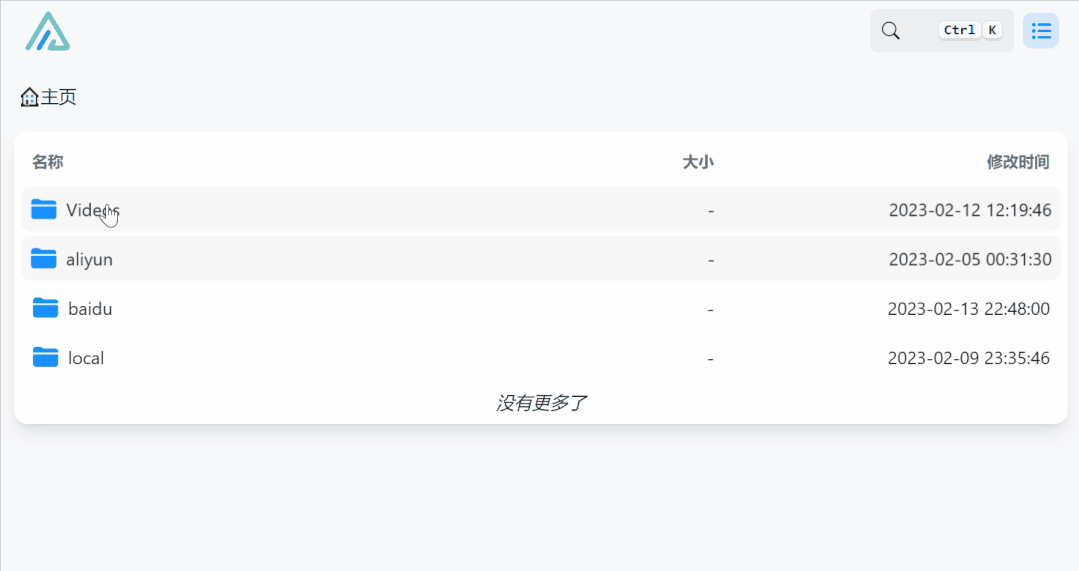
Task: Toggle the list view layout button
Action: (x=1041, y=31)
